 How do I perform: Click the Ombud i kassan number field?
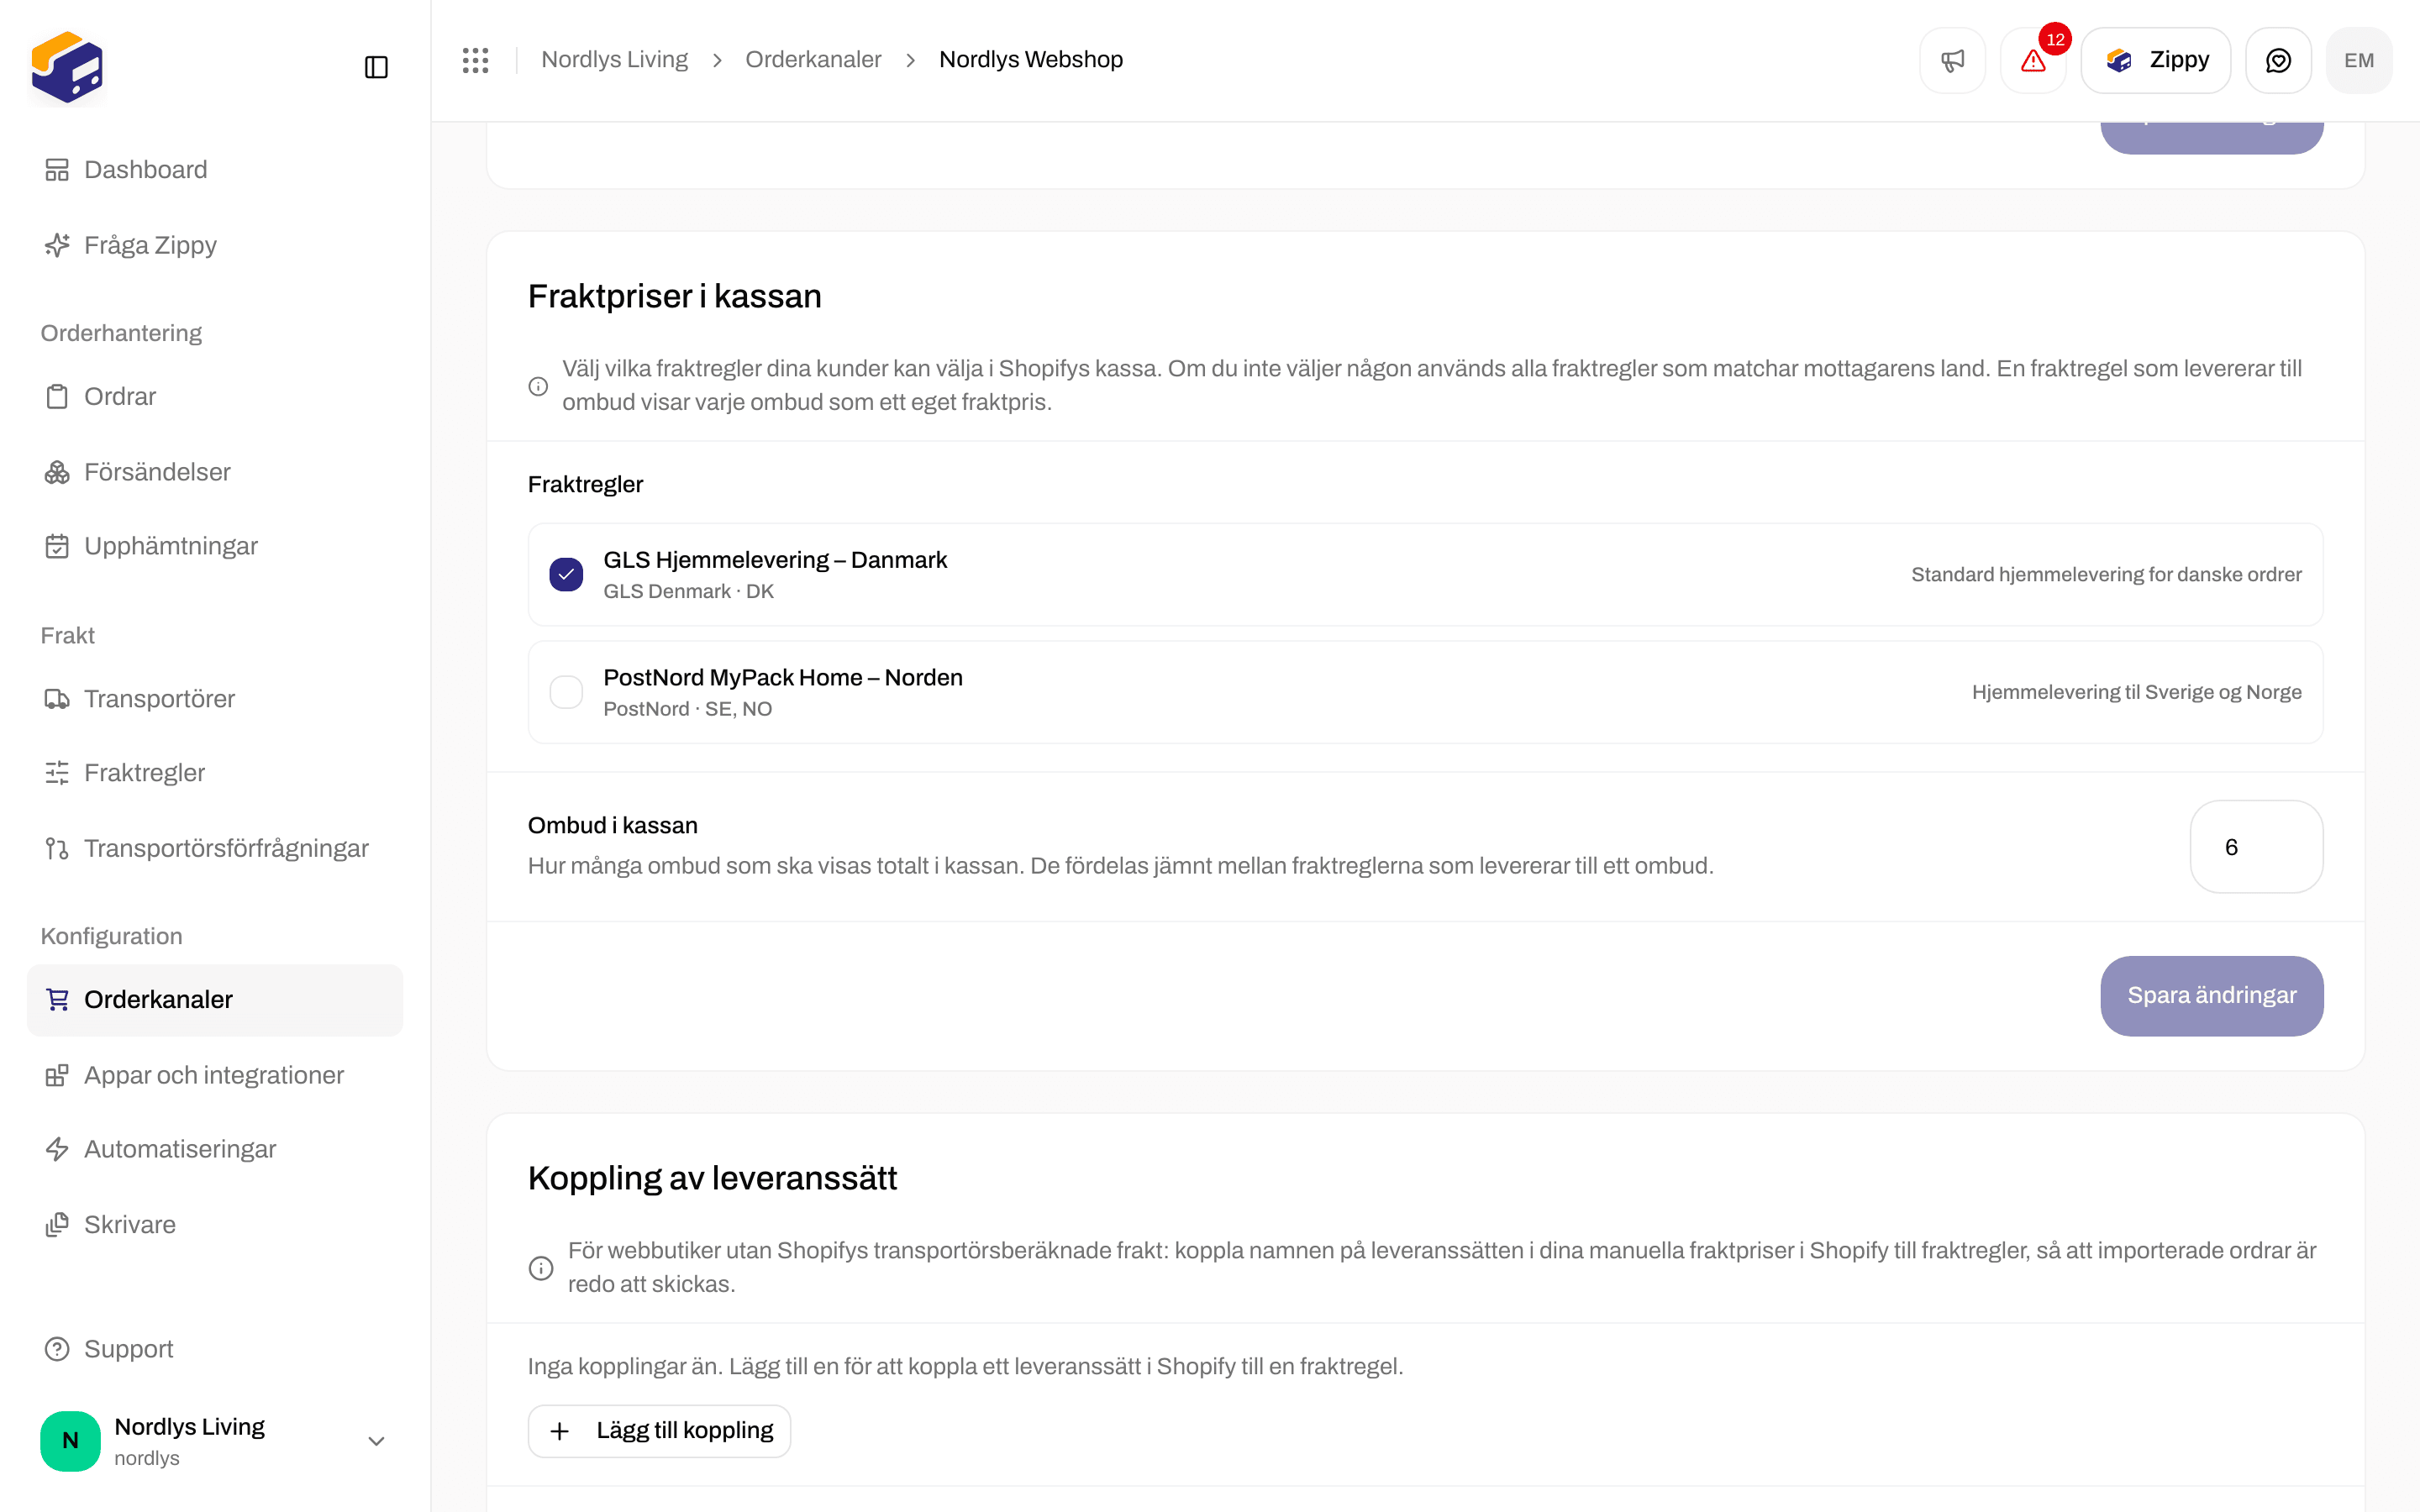[2256, 847]
